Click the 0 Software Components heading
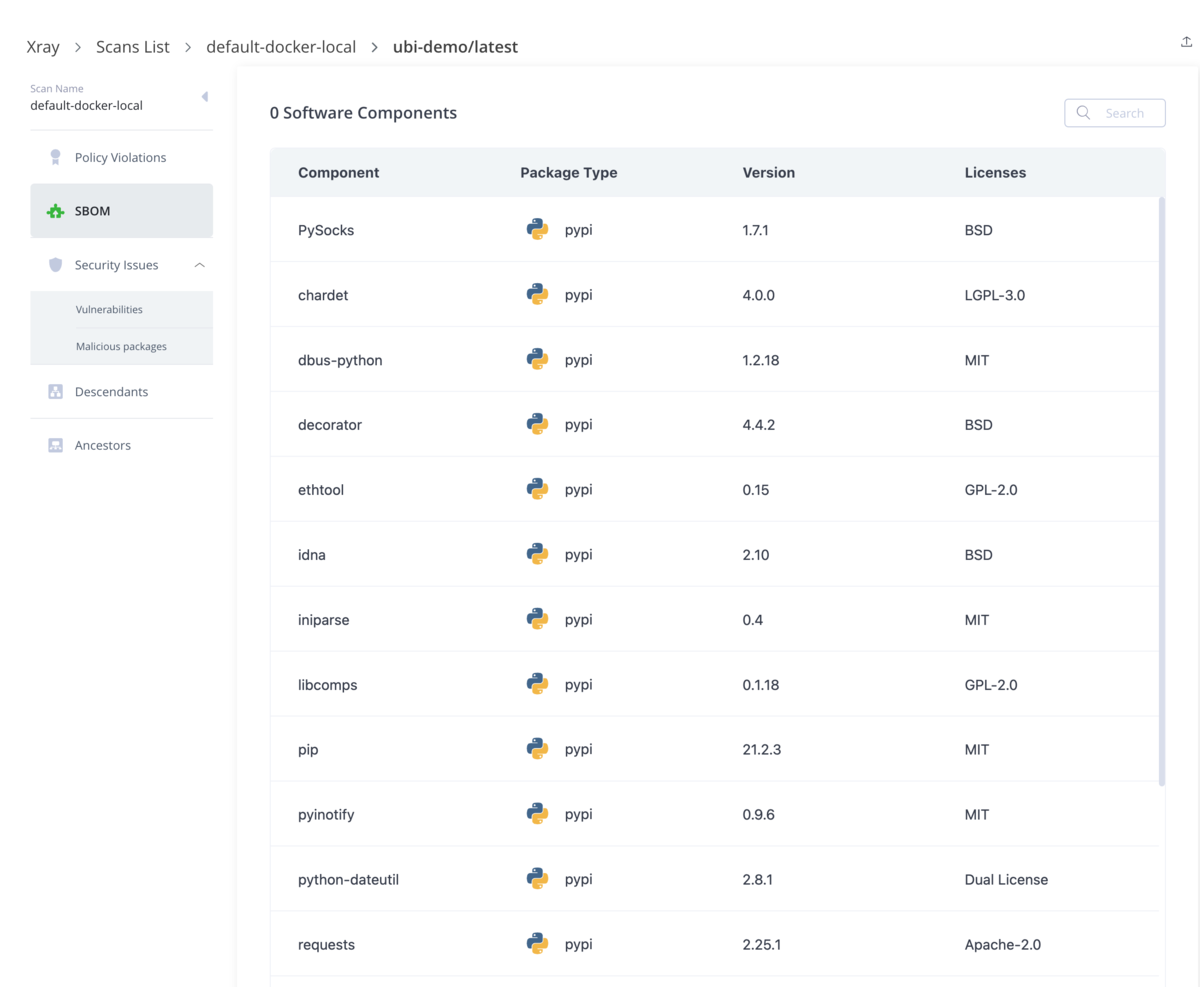Viewport: 1200px width, 987px height. click(x=363, y=113)
